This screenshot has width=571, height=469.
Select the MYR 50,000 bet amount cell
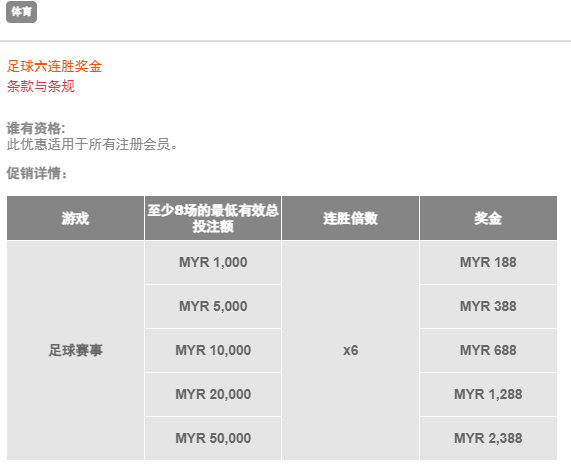[x=213, y=439]
